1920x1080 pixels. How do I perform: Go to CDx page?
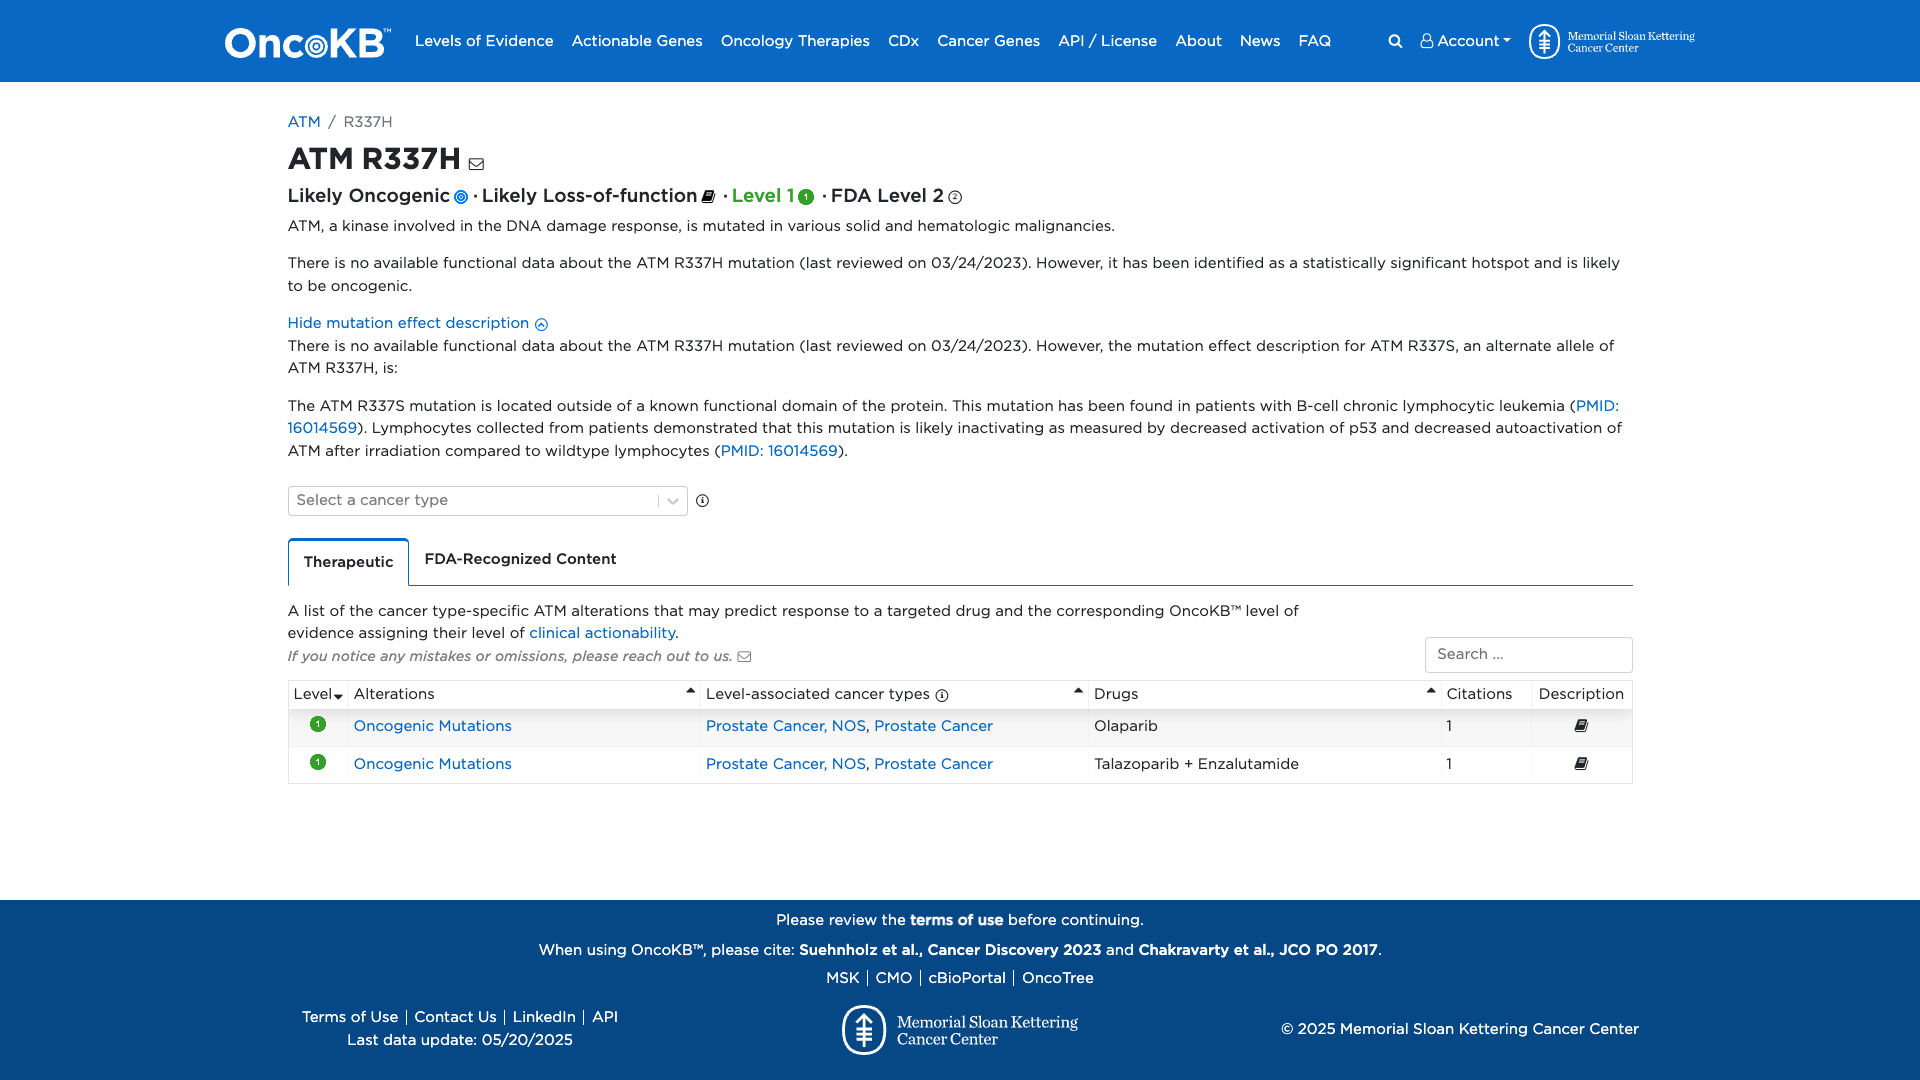pyautogui.click(x=903, y=41)
